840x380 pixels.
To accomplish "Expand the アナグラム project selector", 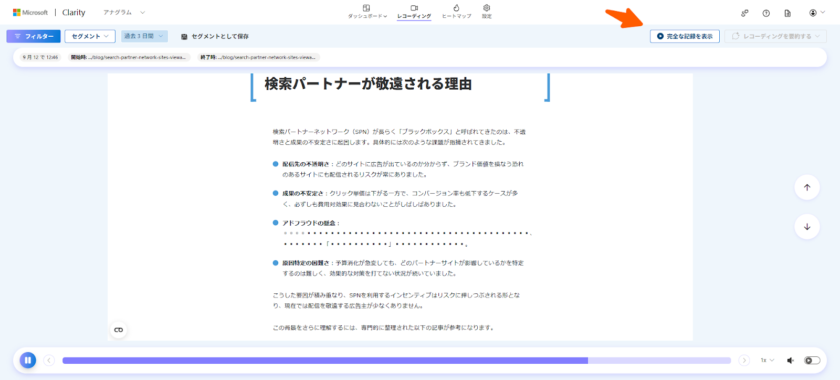I will click(124, 12).
